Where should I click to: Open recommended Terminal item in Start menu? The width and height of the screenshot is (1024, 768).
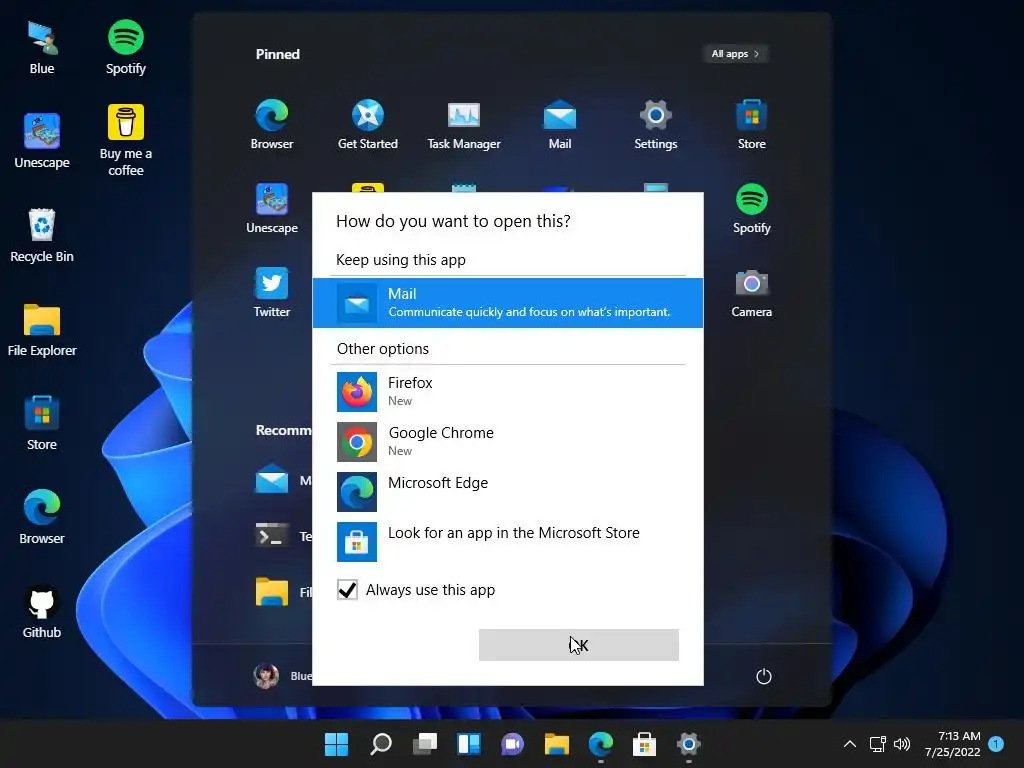click(283, 536)
